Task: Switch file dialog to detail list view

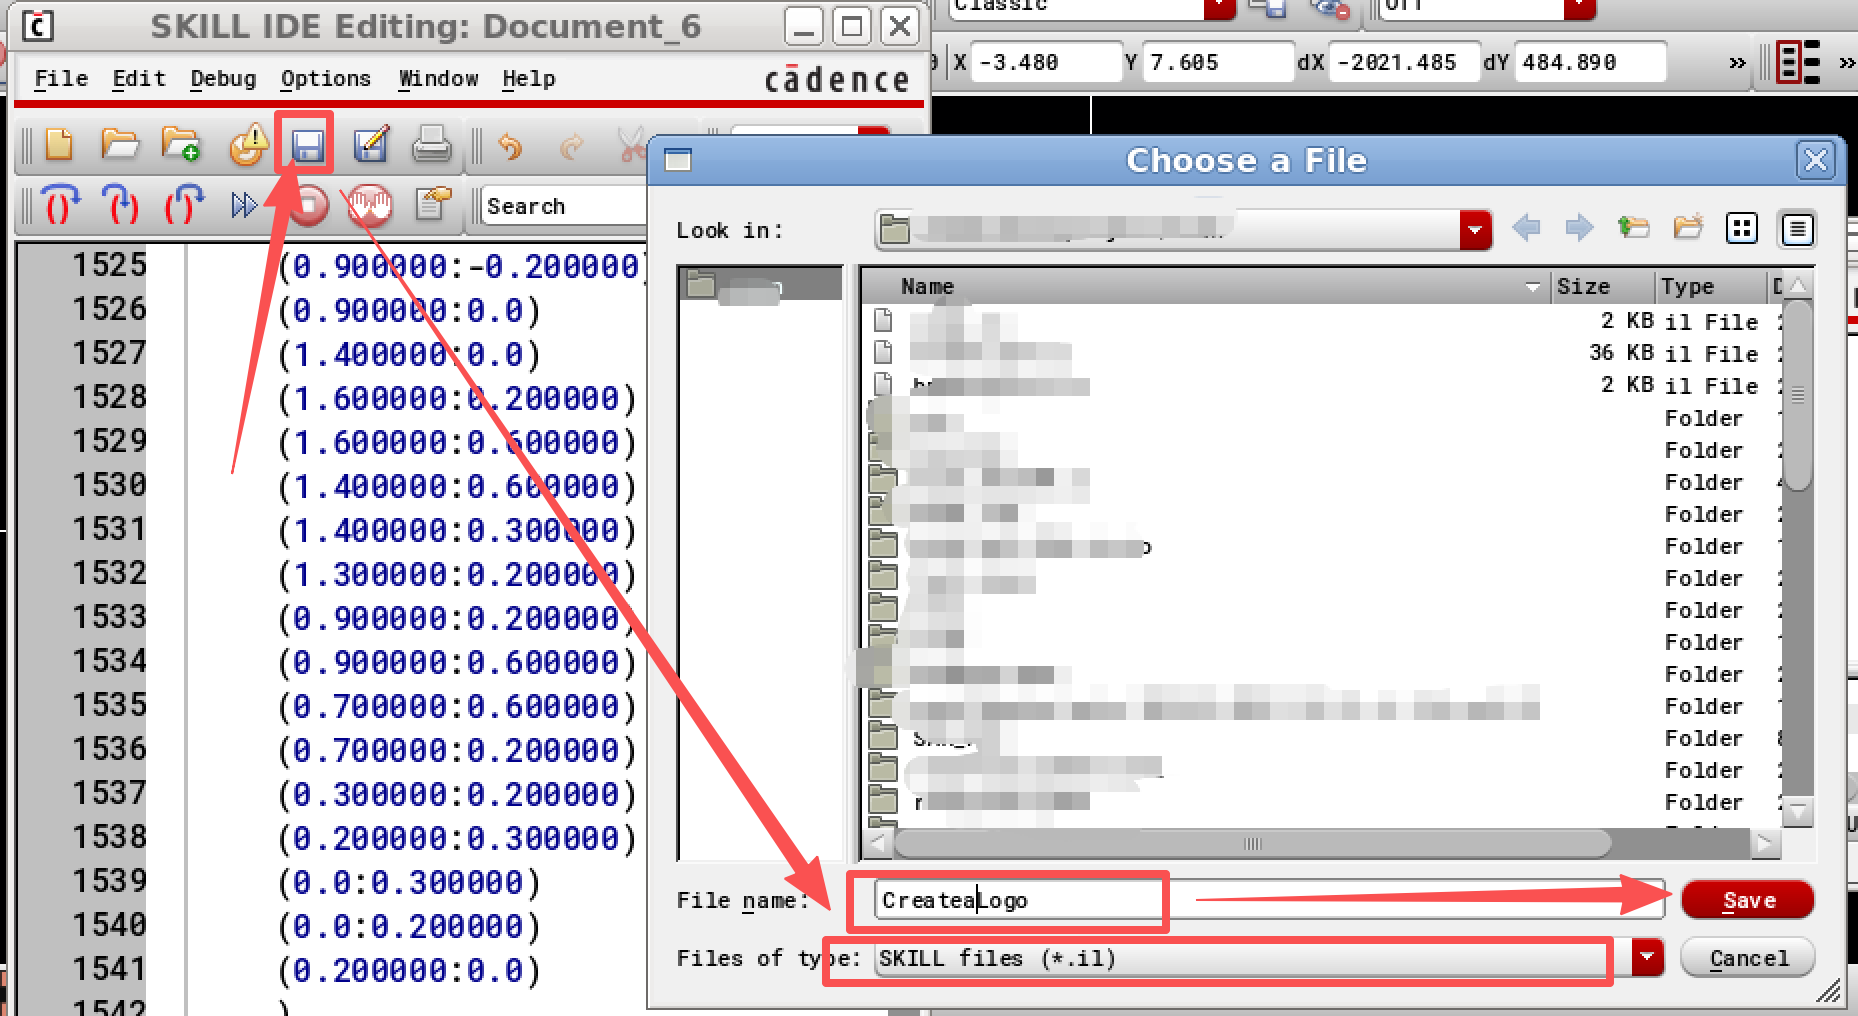Action: [1797, 229]
